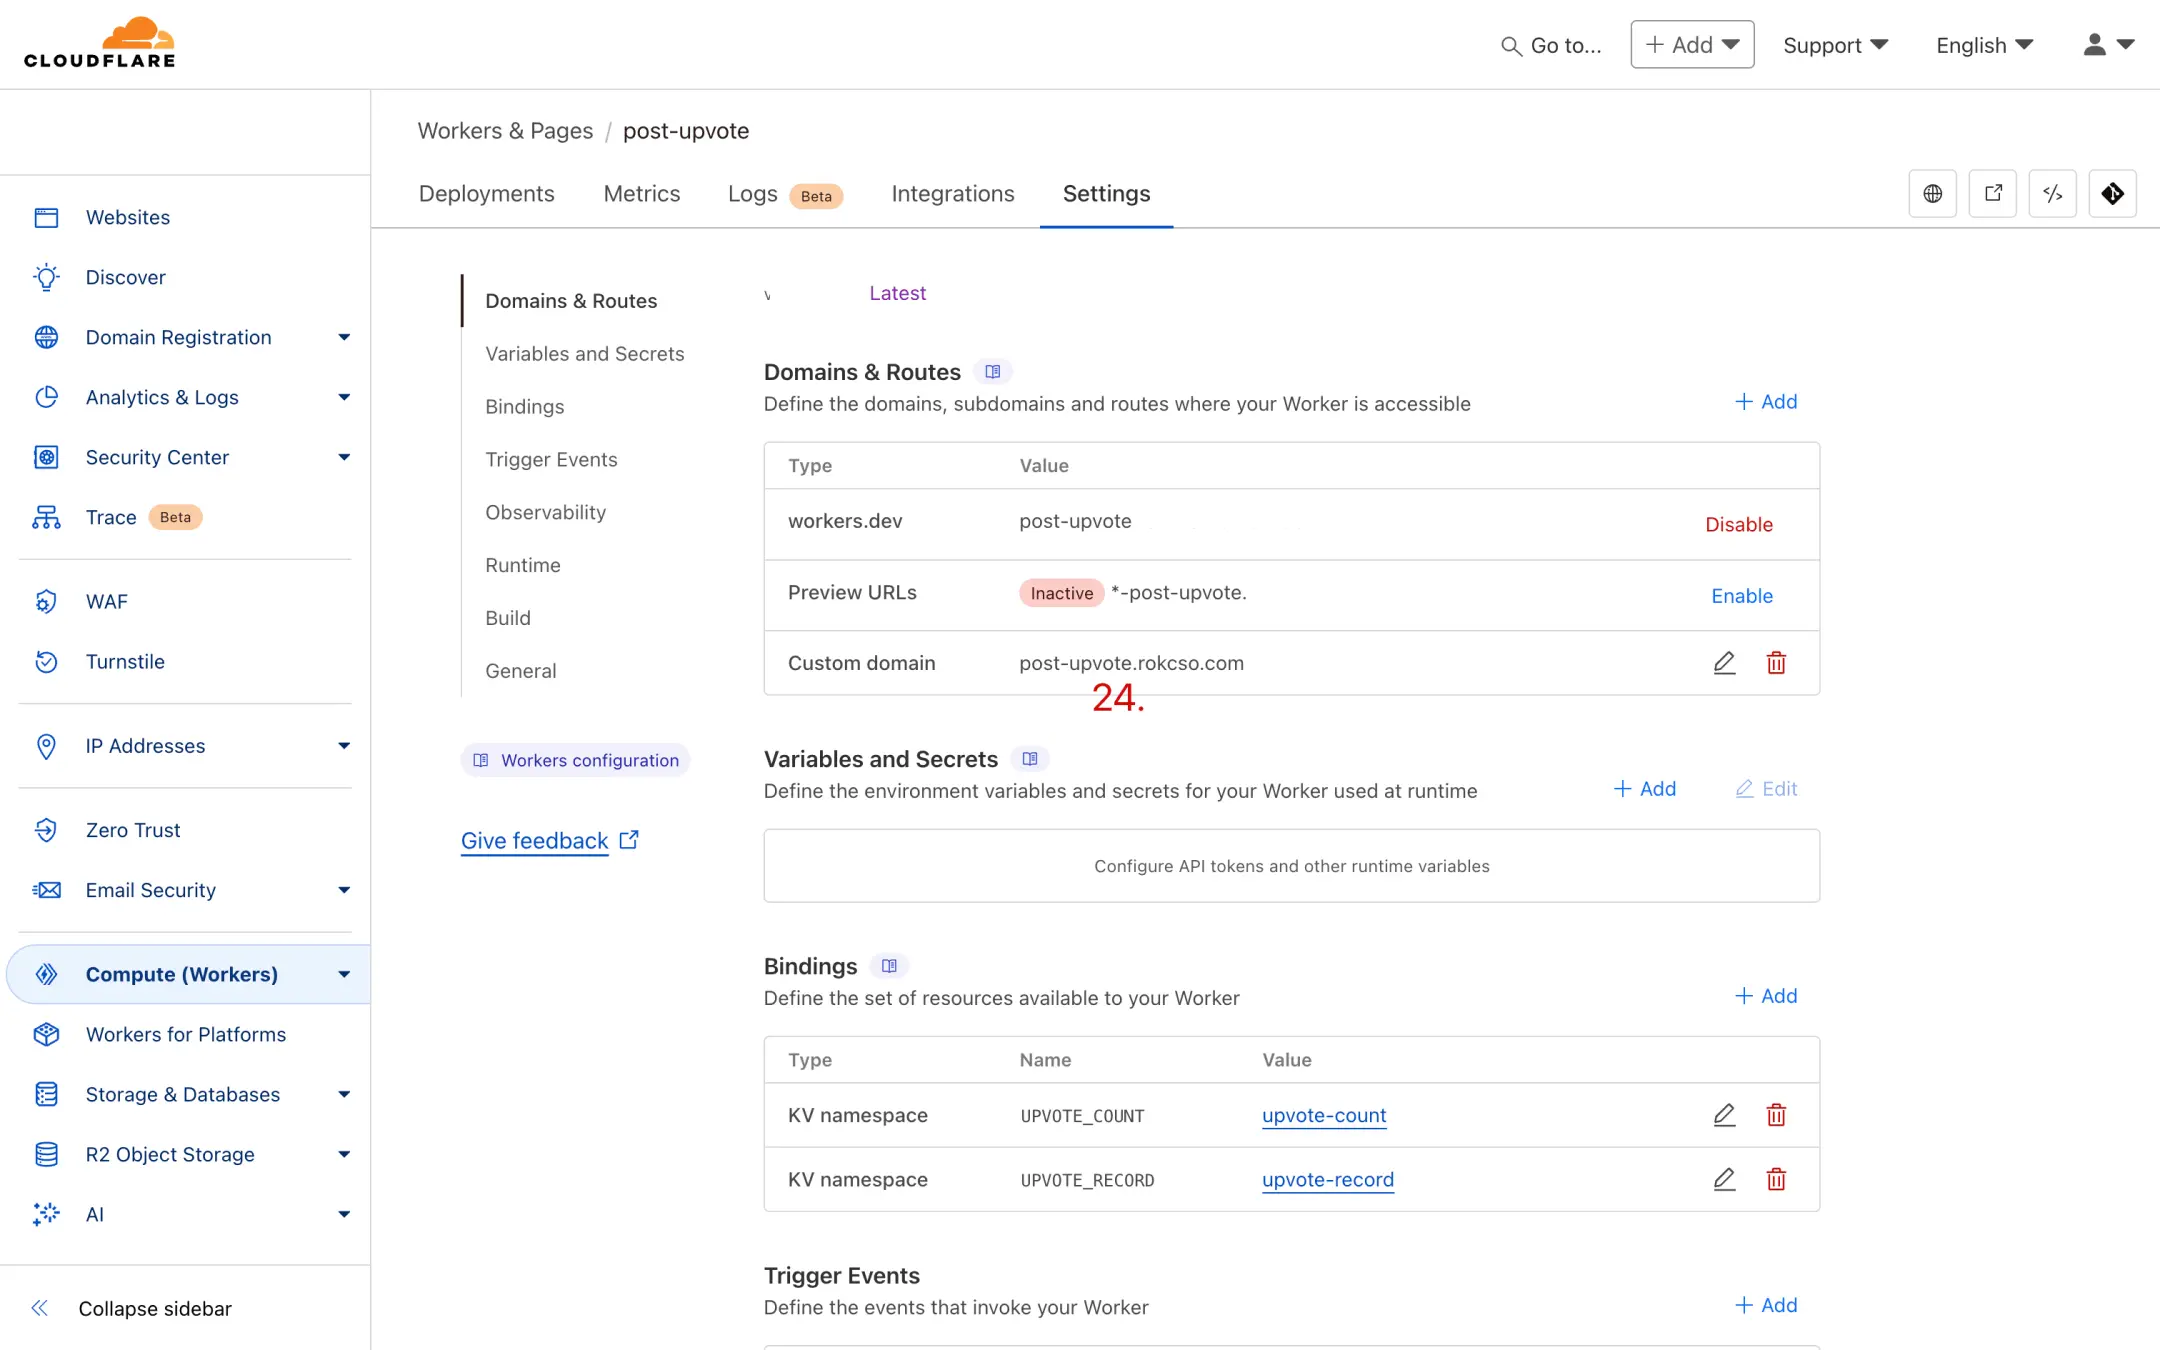Click the Collapse sidebar icon
This screenshot has height=1350, width=2160.
click(x=40, y=1308)
